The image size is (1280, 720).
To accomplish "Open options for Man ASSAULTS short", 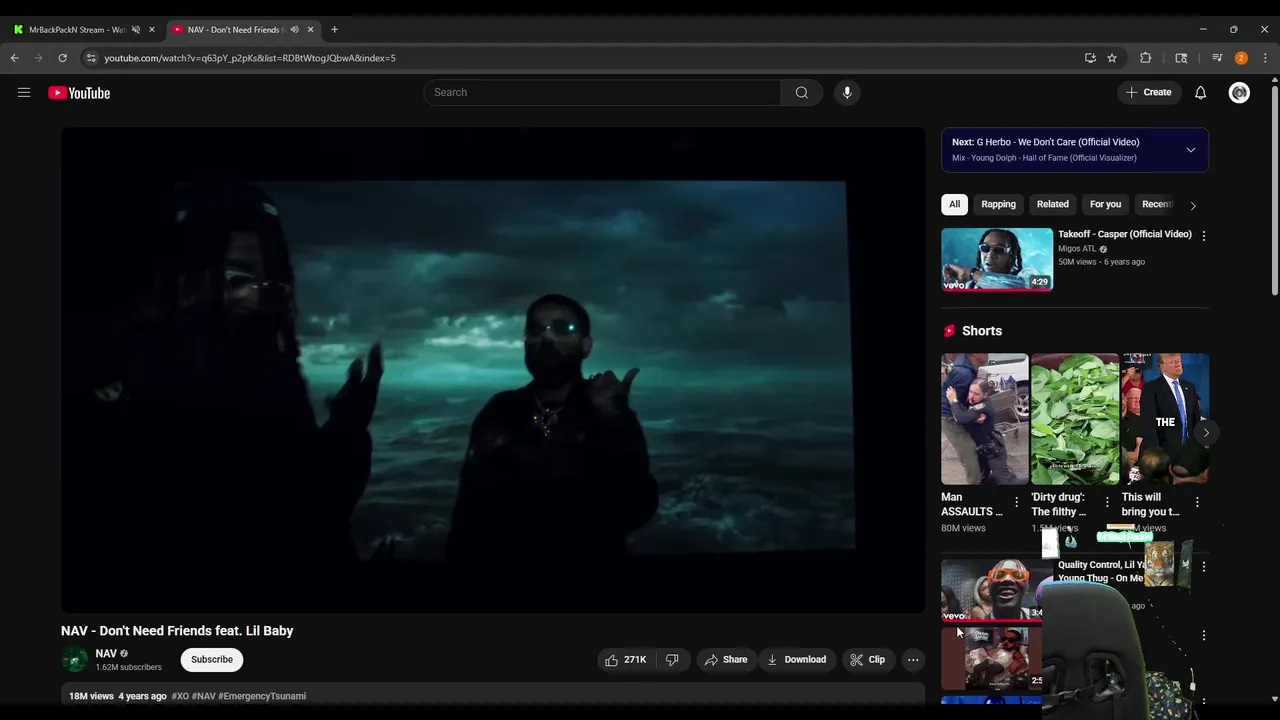I will coord(1016,502).
